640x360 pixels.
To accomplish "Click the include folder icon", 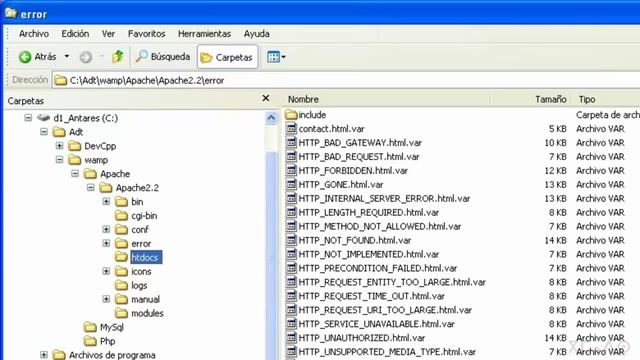I will click(291, 114).
